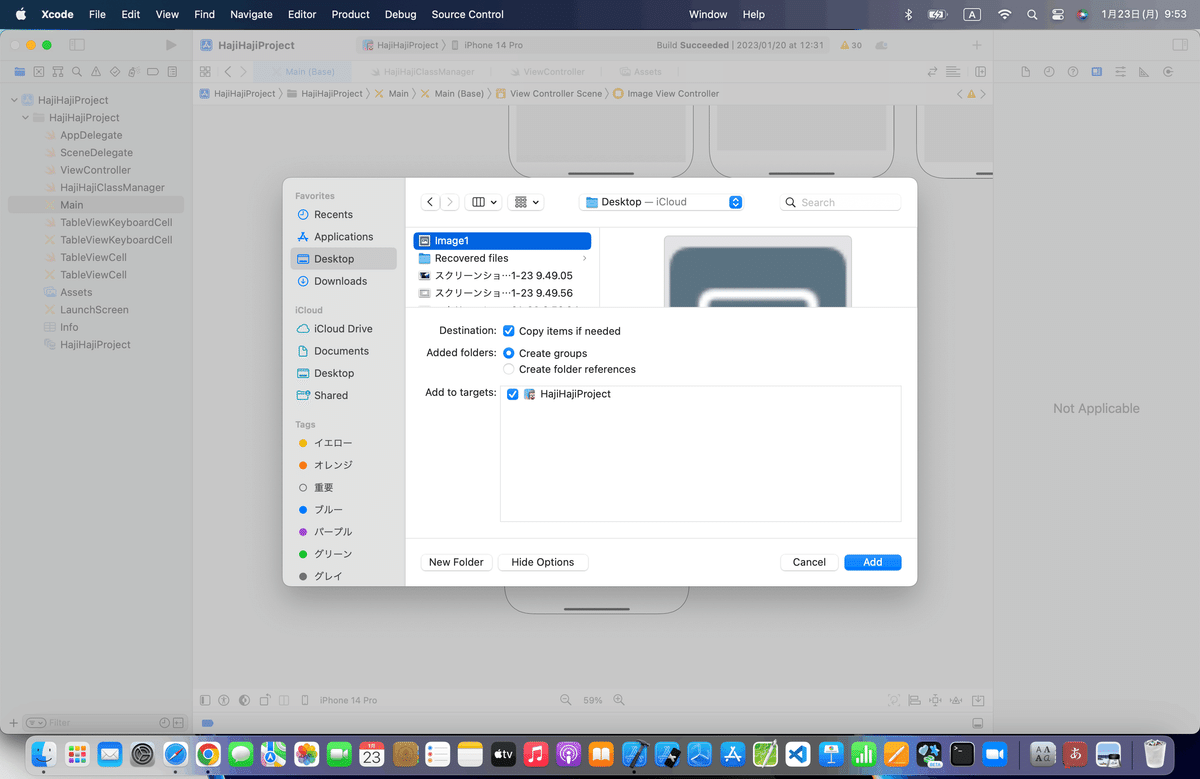The image size is (1200, 779).
Task: Click the library plus button in toolbar
Action: [x=977, y=45]
